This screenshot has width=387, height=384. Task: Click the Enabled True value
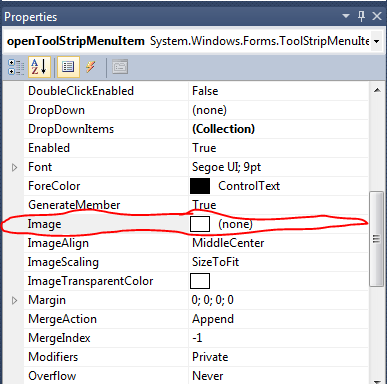pyautogui.click(x=204, y=148)
